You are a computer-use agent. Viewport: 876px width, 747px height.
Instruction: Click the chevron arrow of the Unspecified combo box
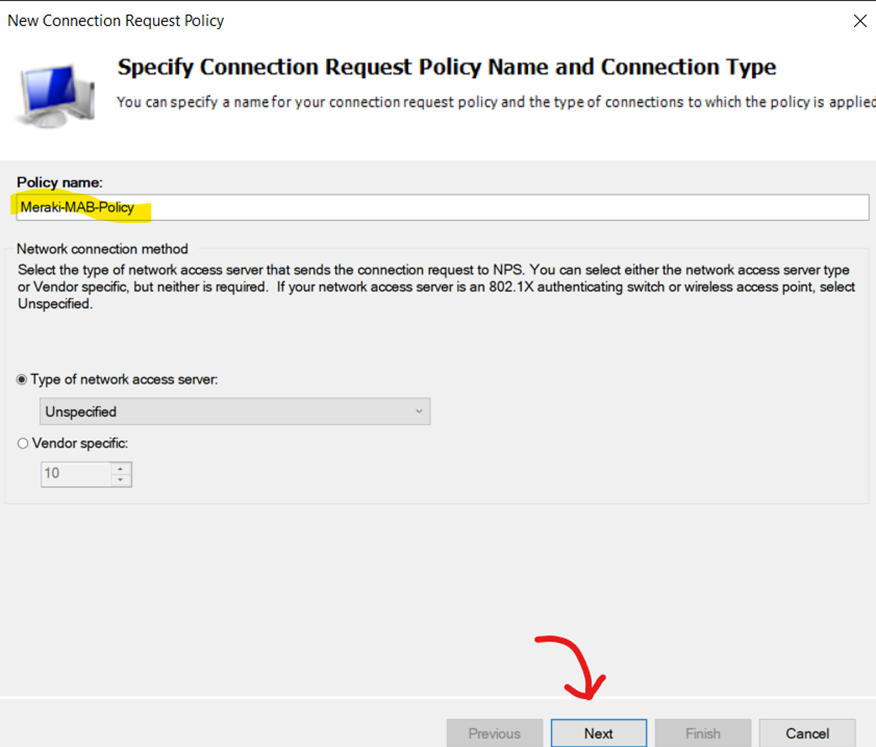pyautogui.click(x=418, y=412)
